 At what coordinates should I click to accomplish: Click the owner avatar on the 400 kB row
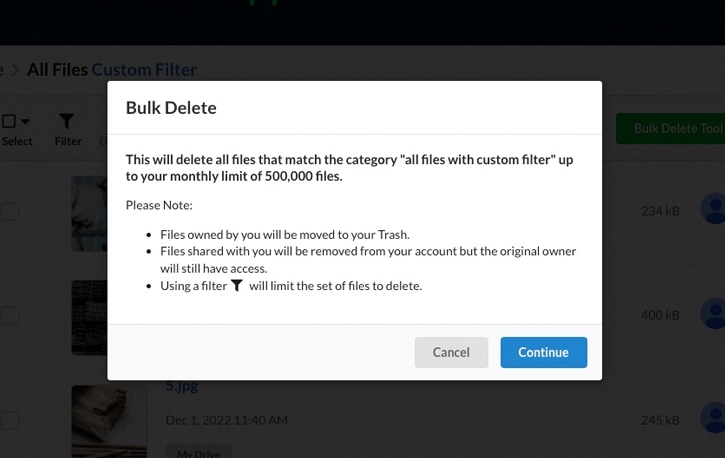pyautogui.click(x=713, y=313)
